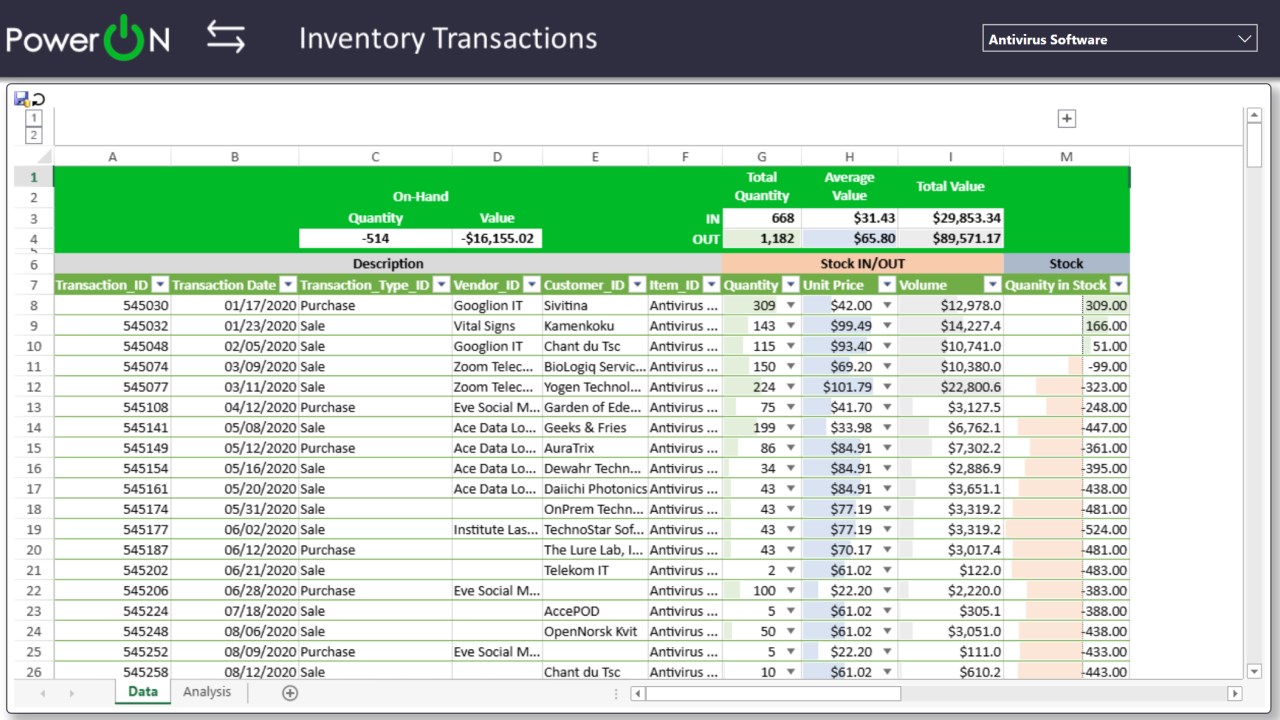Open Customer_ID filter dropdown
Viewport: 1280px width, 720px height.
coord(637,285)
